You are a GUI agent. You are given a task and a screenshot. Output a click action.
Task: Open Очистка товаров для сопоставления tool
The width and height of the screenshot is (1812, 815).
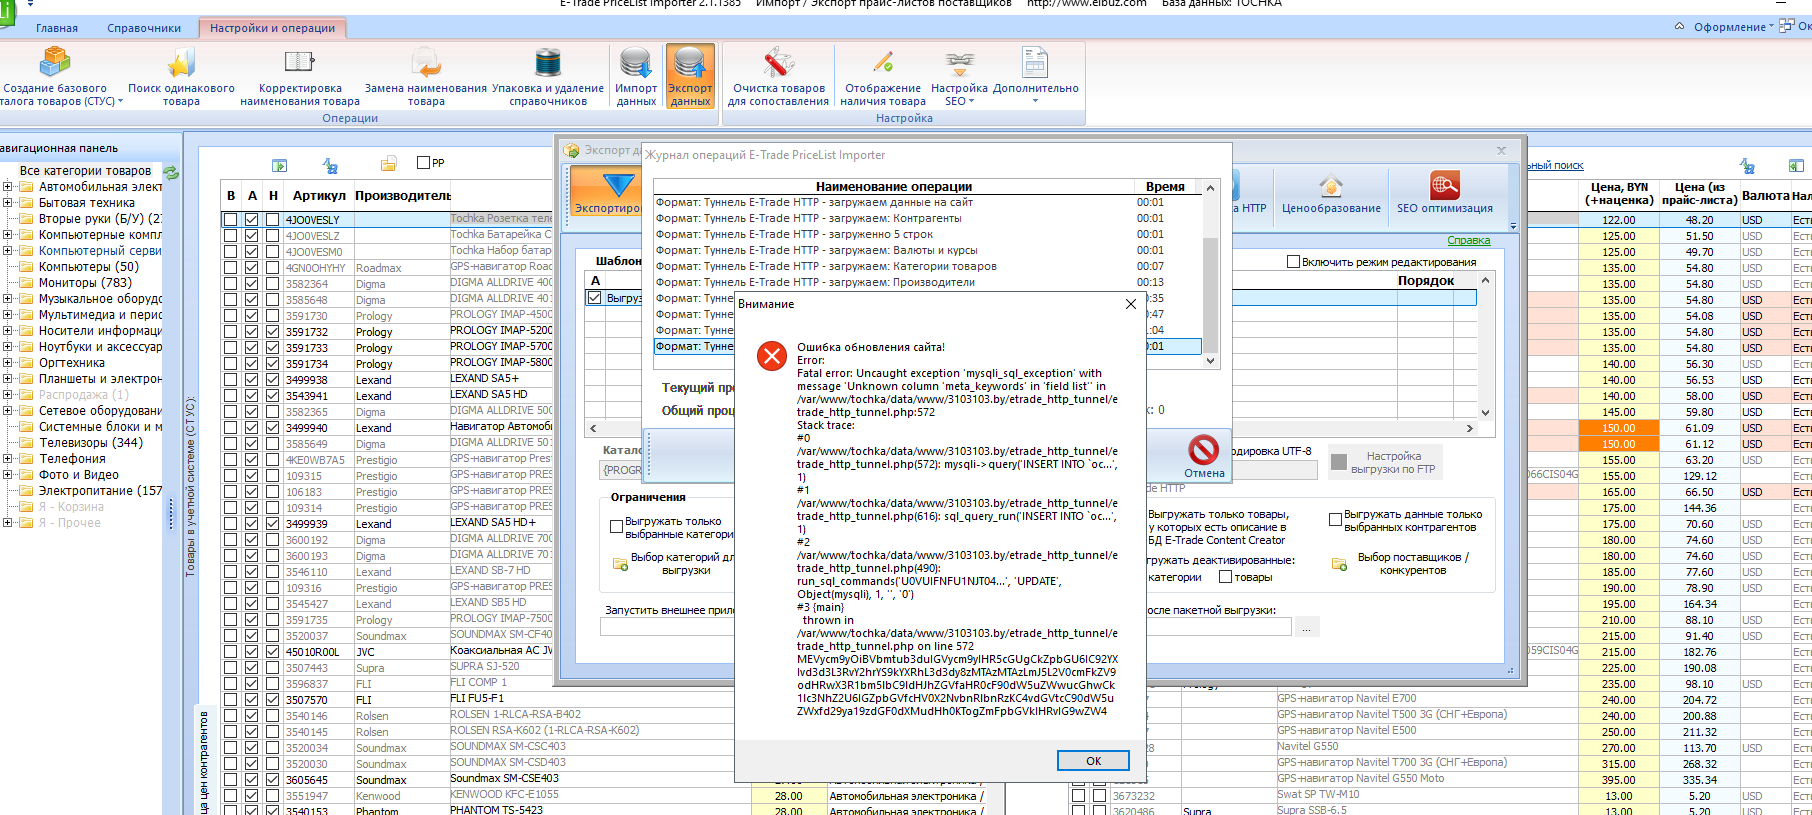point(778,77)
